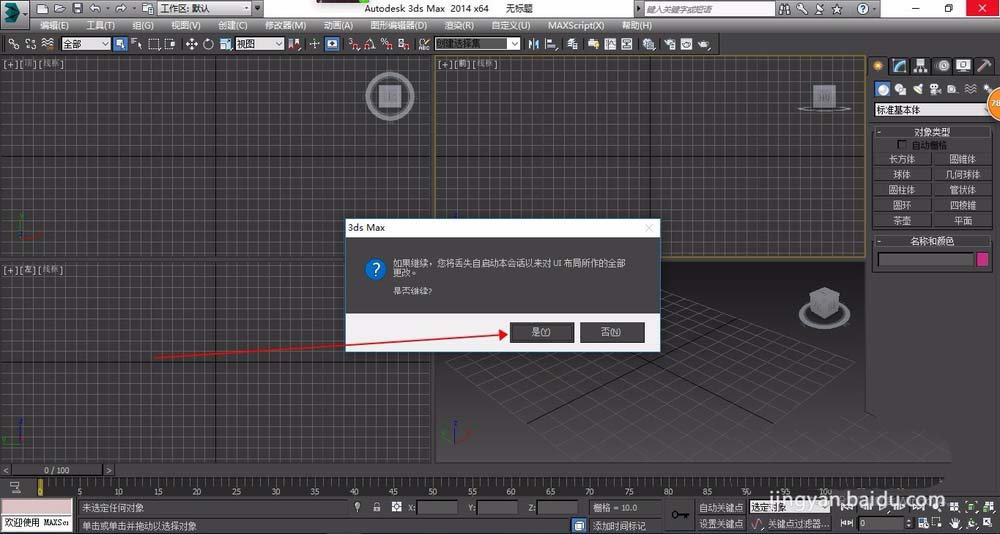Open the 工具(T) menu
Screen dimensions: 1000x534
pos(100,26)
